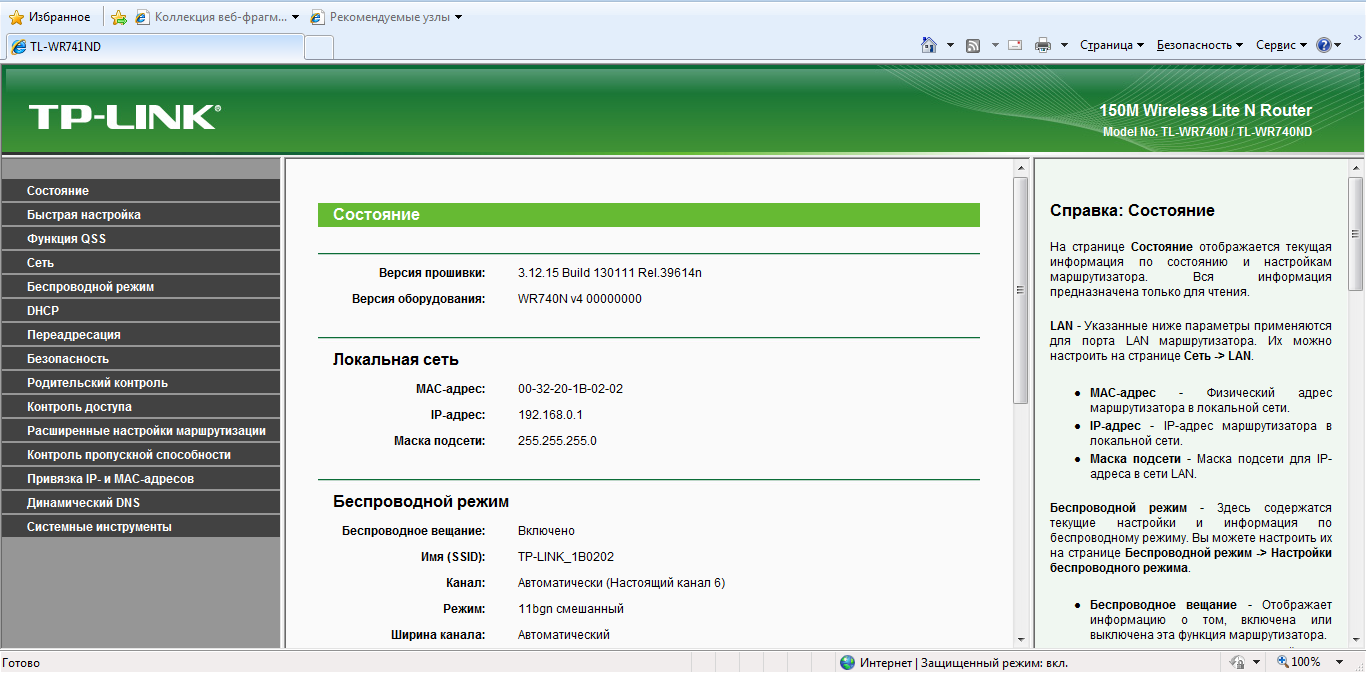Screen dimensions: 1366x673
Task: Click the Read mail envelope icon
Action: pyautogui.click(x=1015, y=45)
